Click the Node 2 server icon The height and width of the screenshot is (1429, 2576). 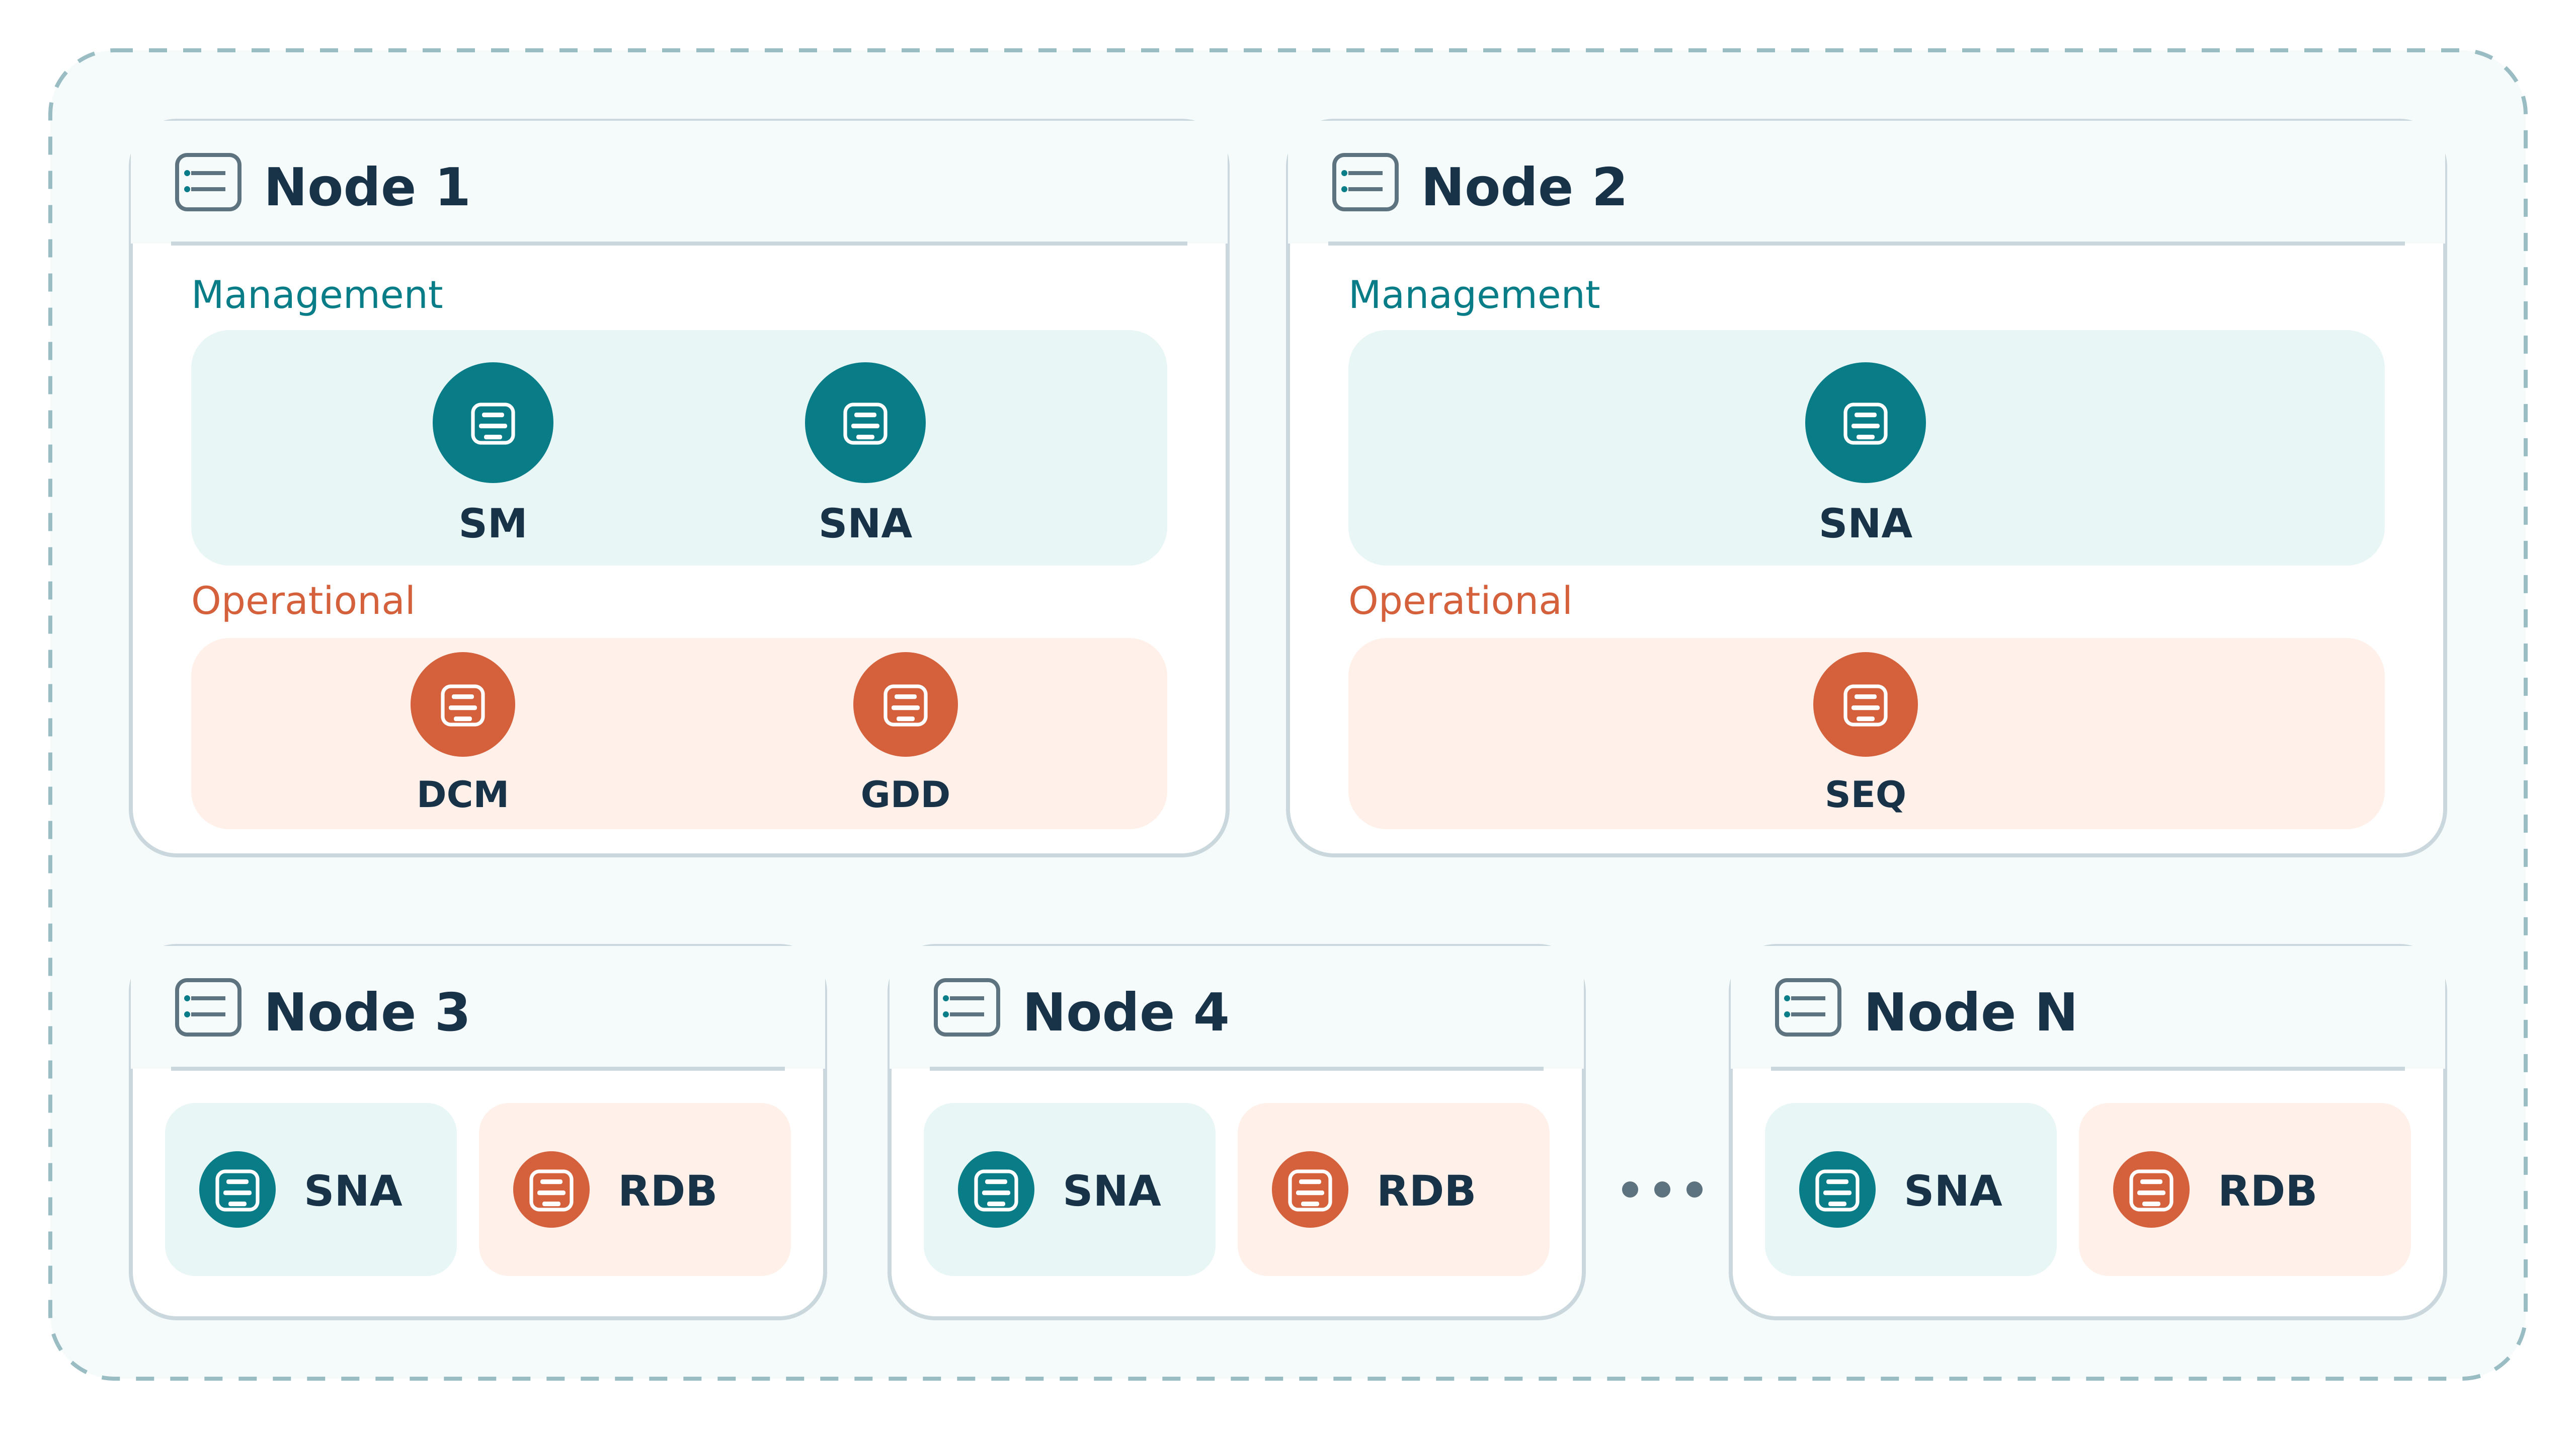(1365, 182)
